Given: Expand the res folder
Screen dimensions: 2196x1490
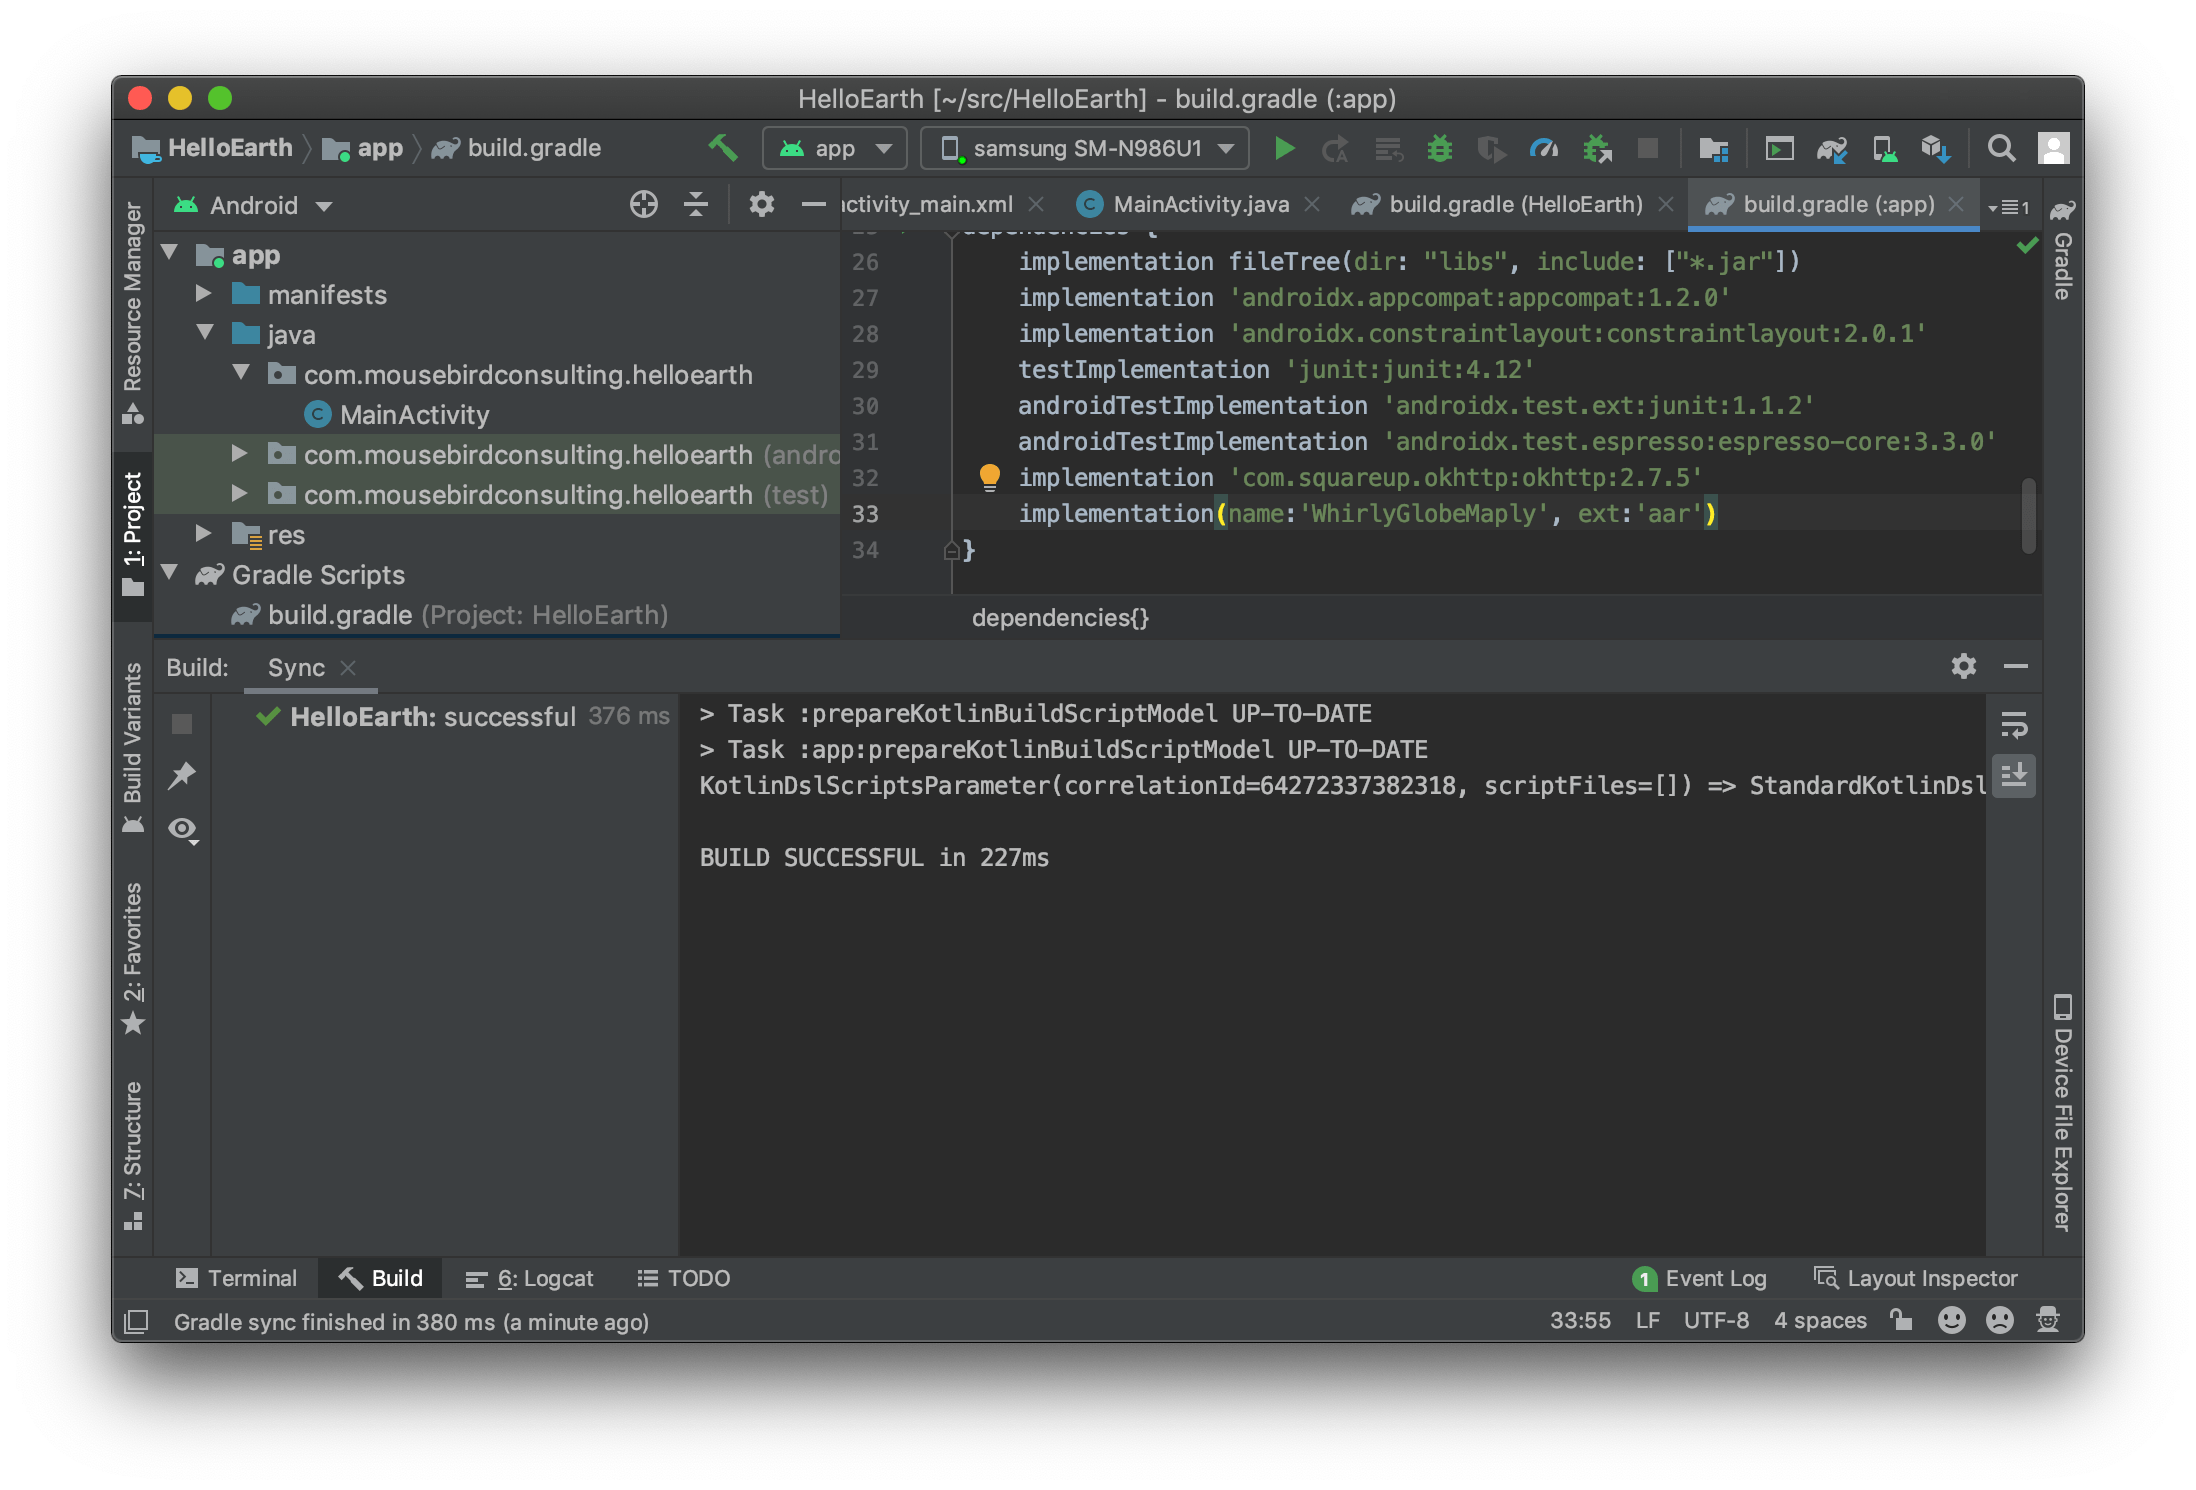Looking at the screenshot, I should click(x=204, y=533).
